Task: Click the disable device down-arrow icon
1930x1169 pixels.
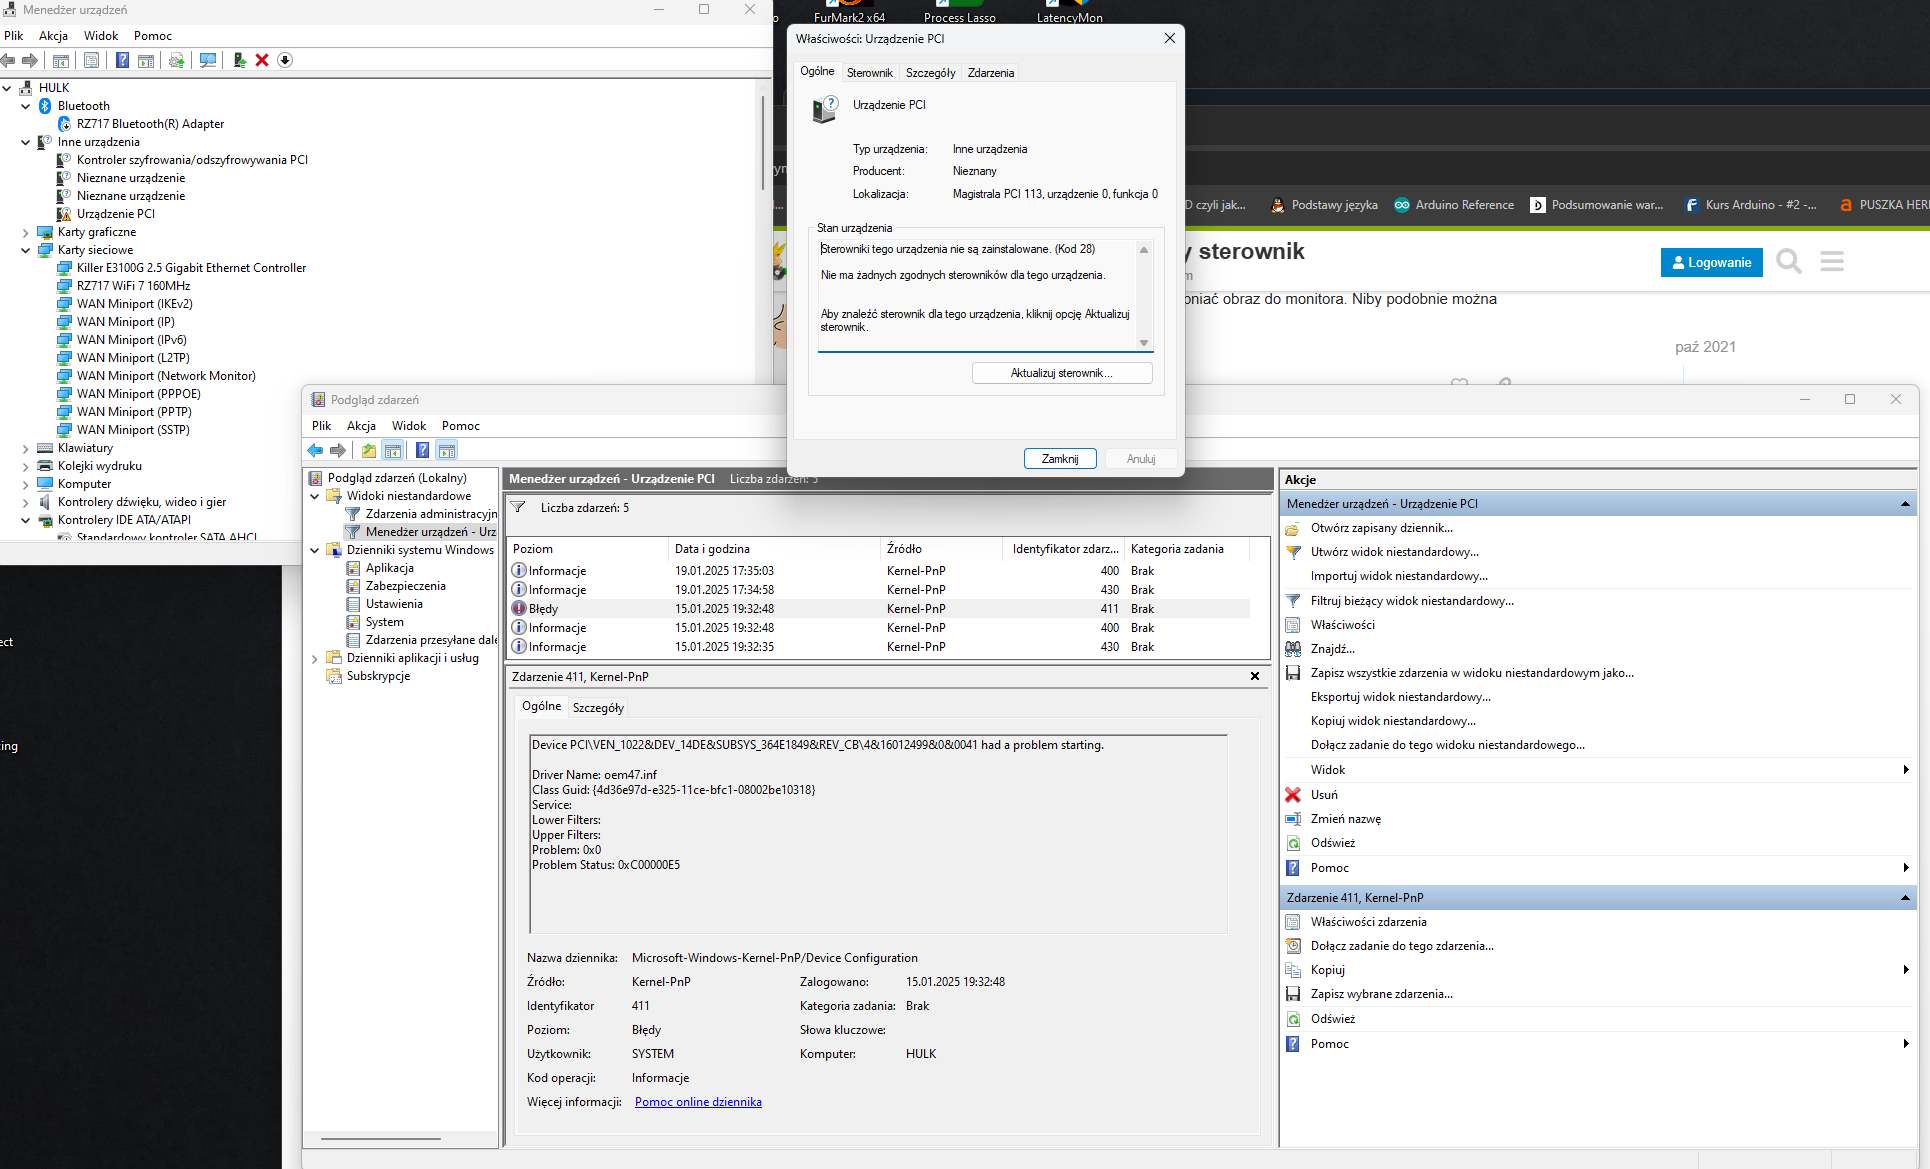Action: coord(285,60)
